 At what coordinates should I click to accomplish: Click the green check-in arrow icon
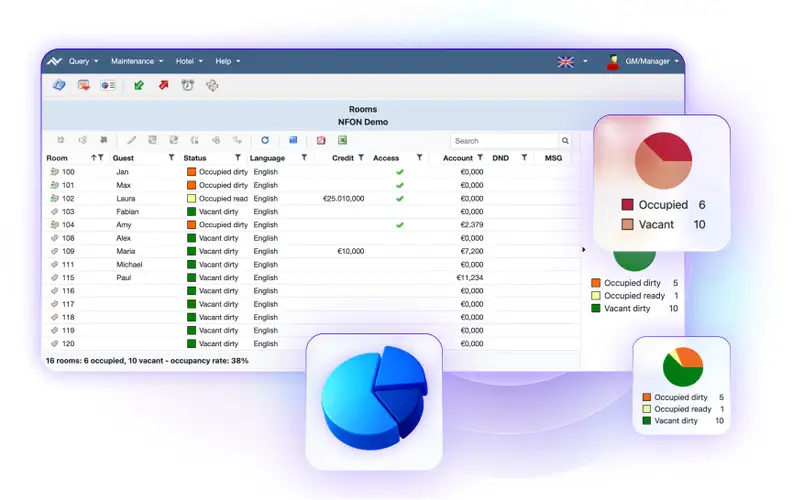[x=139, y=86]
